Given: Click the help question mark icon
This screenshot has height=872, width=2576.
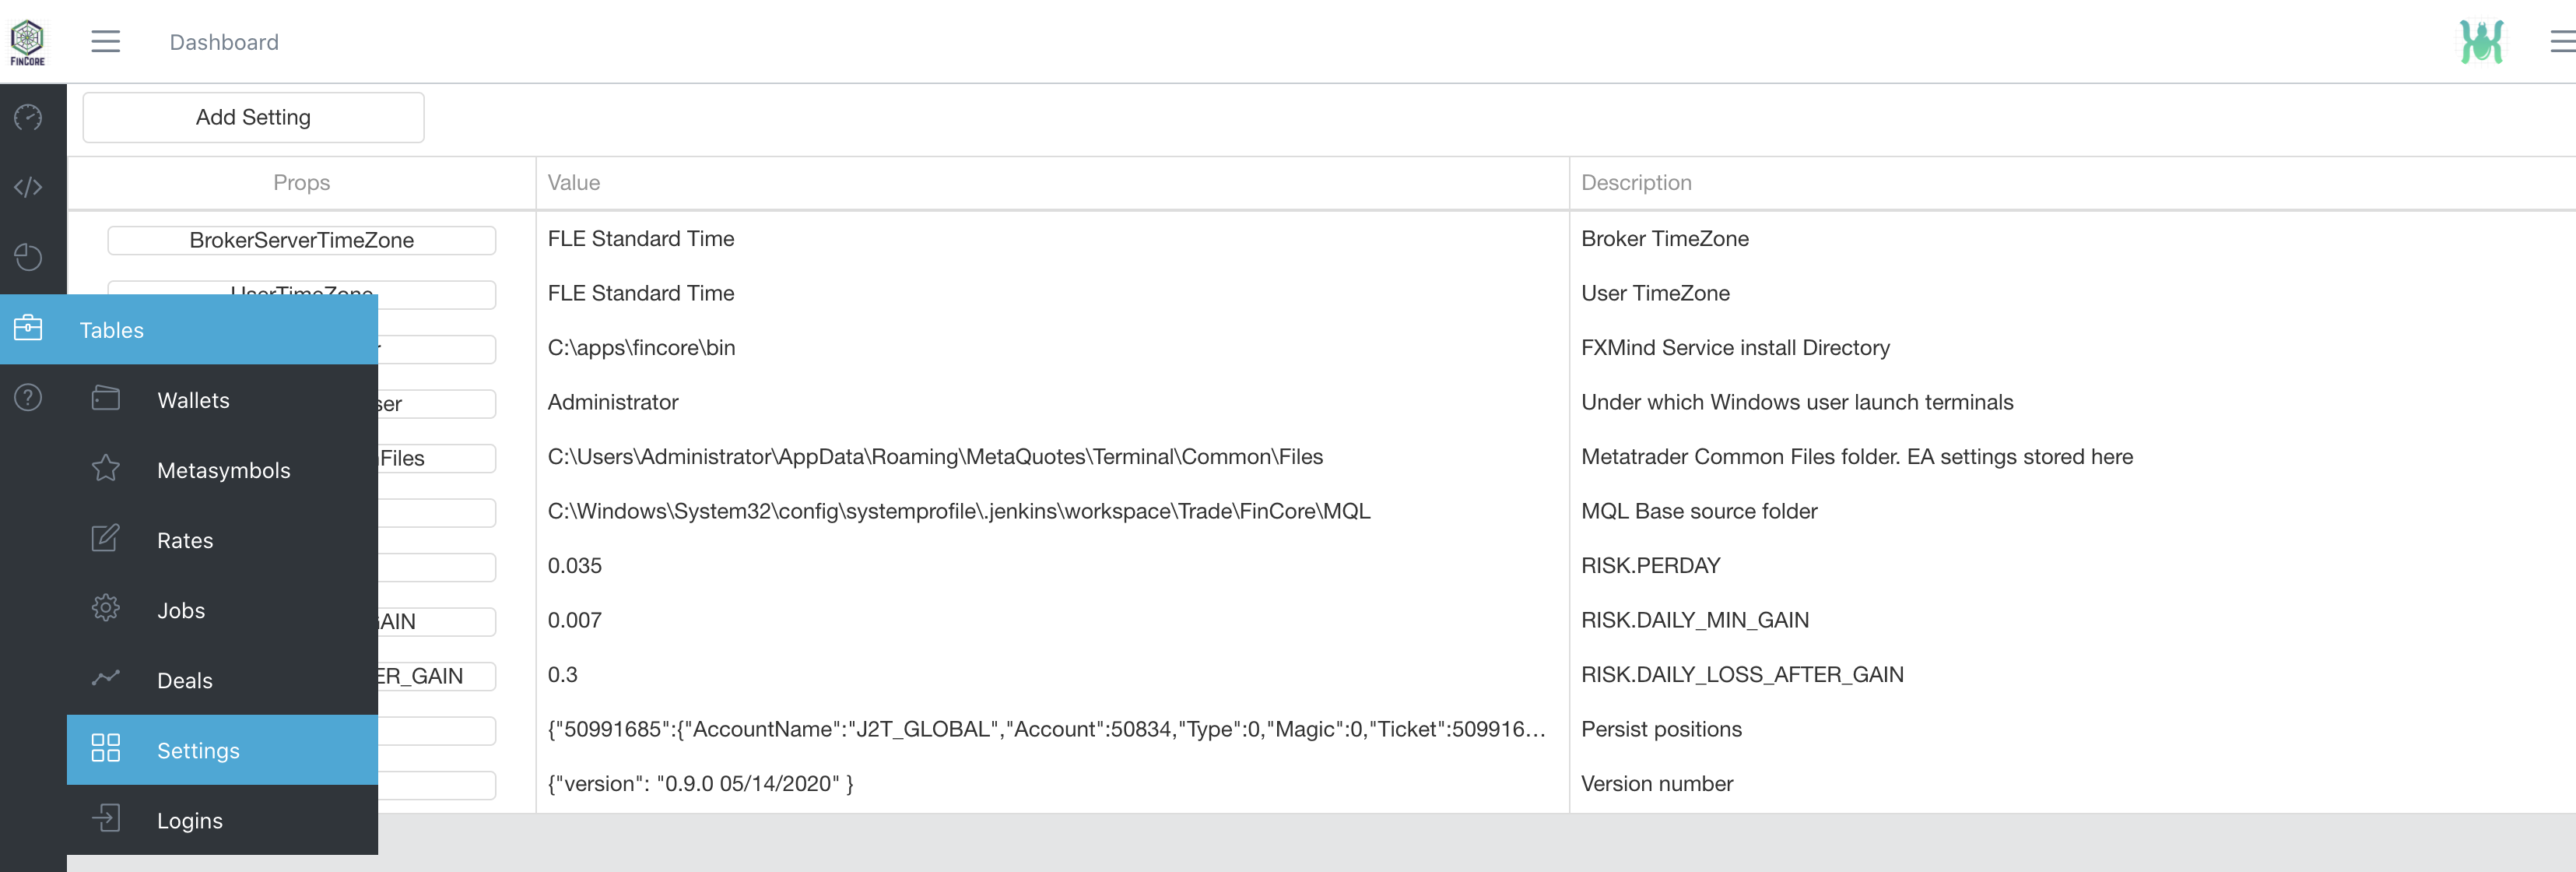Looking at the screenshot, I should (28, 398).
